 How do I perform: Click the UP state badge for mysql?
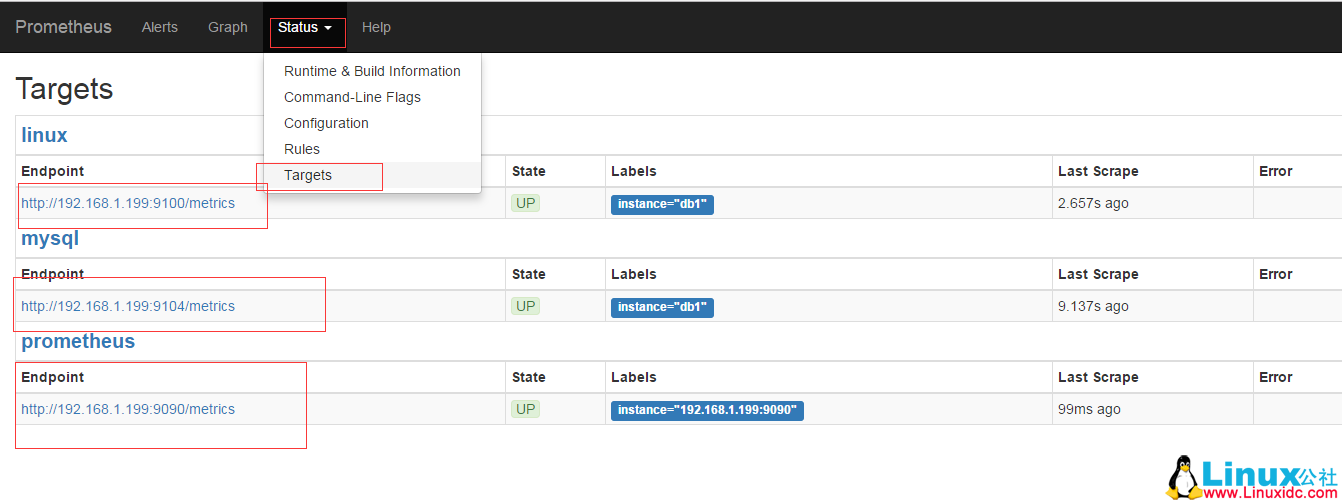click(x=526, y=306)
